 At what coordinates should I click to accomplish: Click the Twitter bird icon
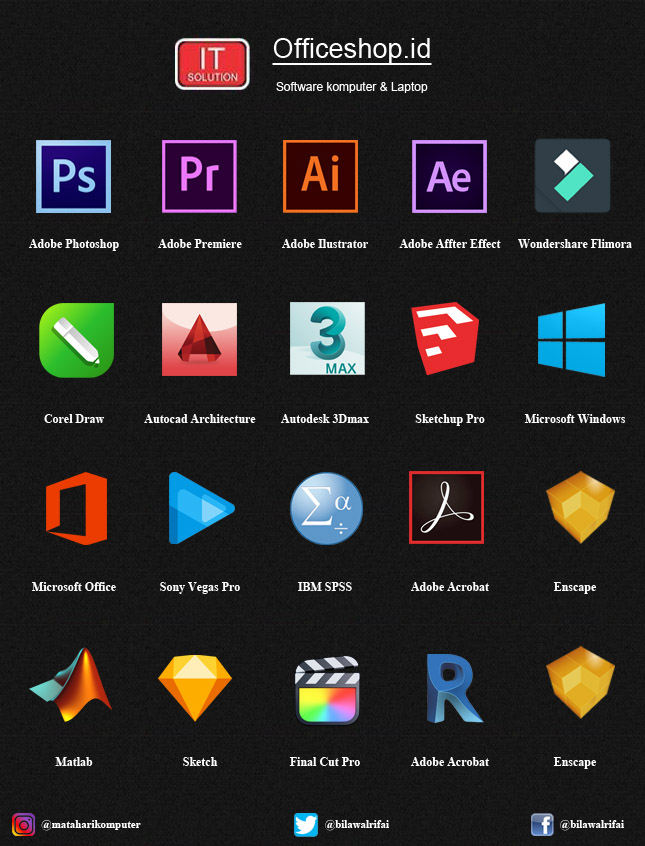306,824
